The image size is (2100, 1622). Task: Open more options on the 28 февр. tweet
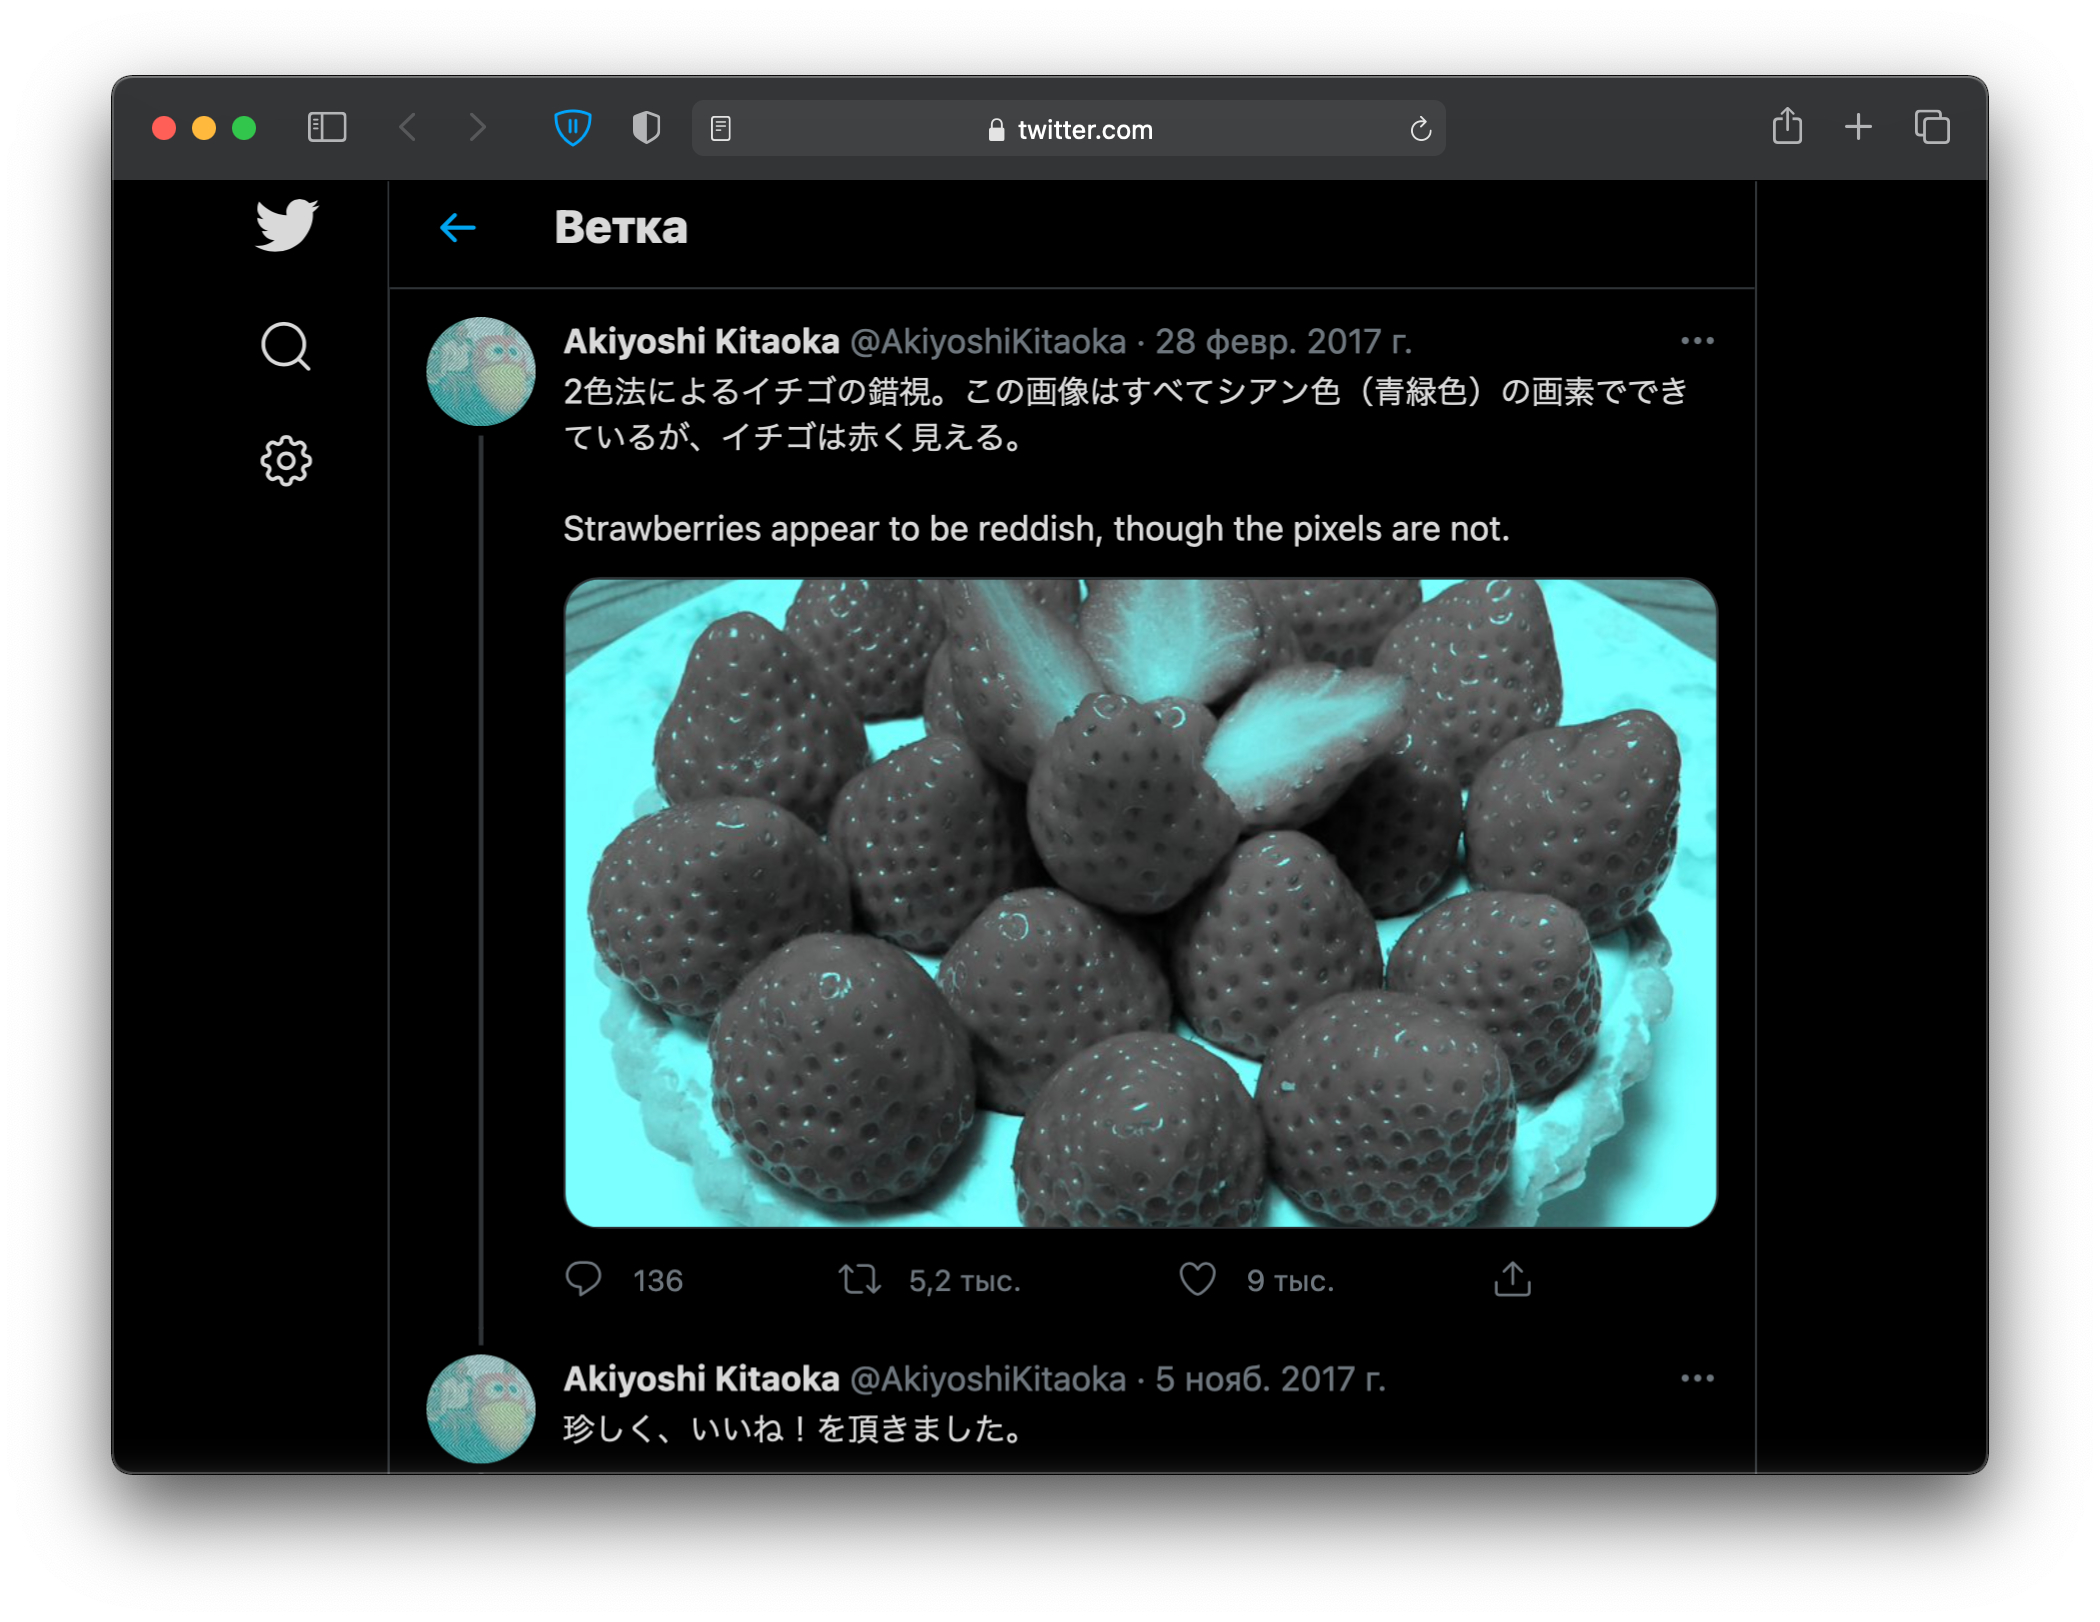(x=1697, y=341)
